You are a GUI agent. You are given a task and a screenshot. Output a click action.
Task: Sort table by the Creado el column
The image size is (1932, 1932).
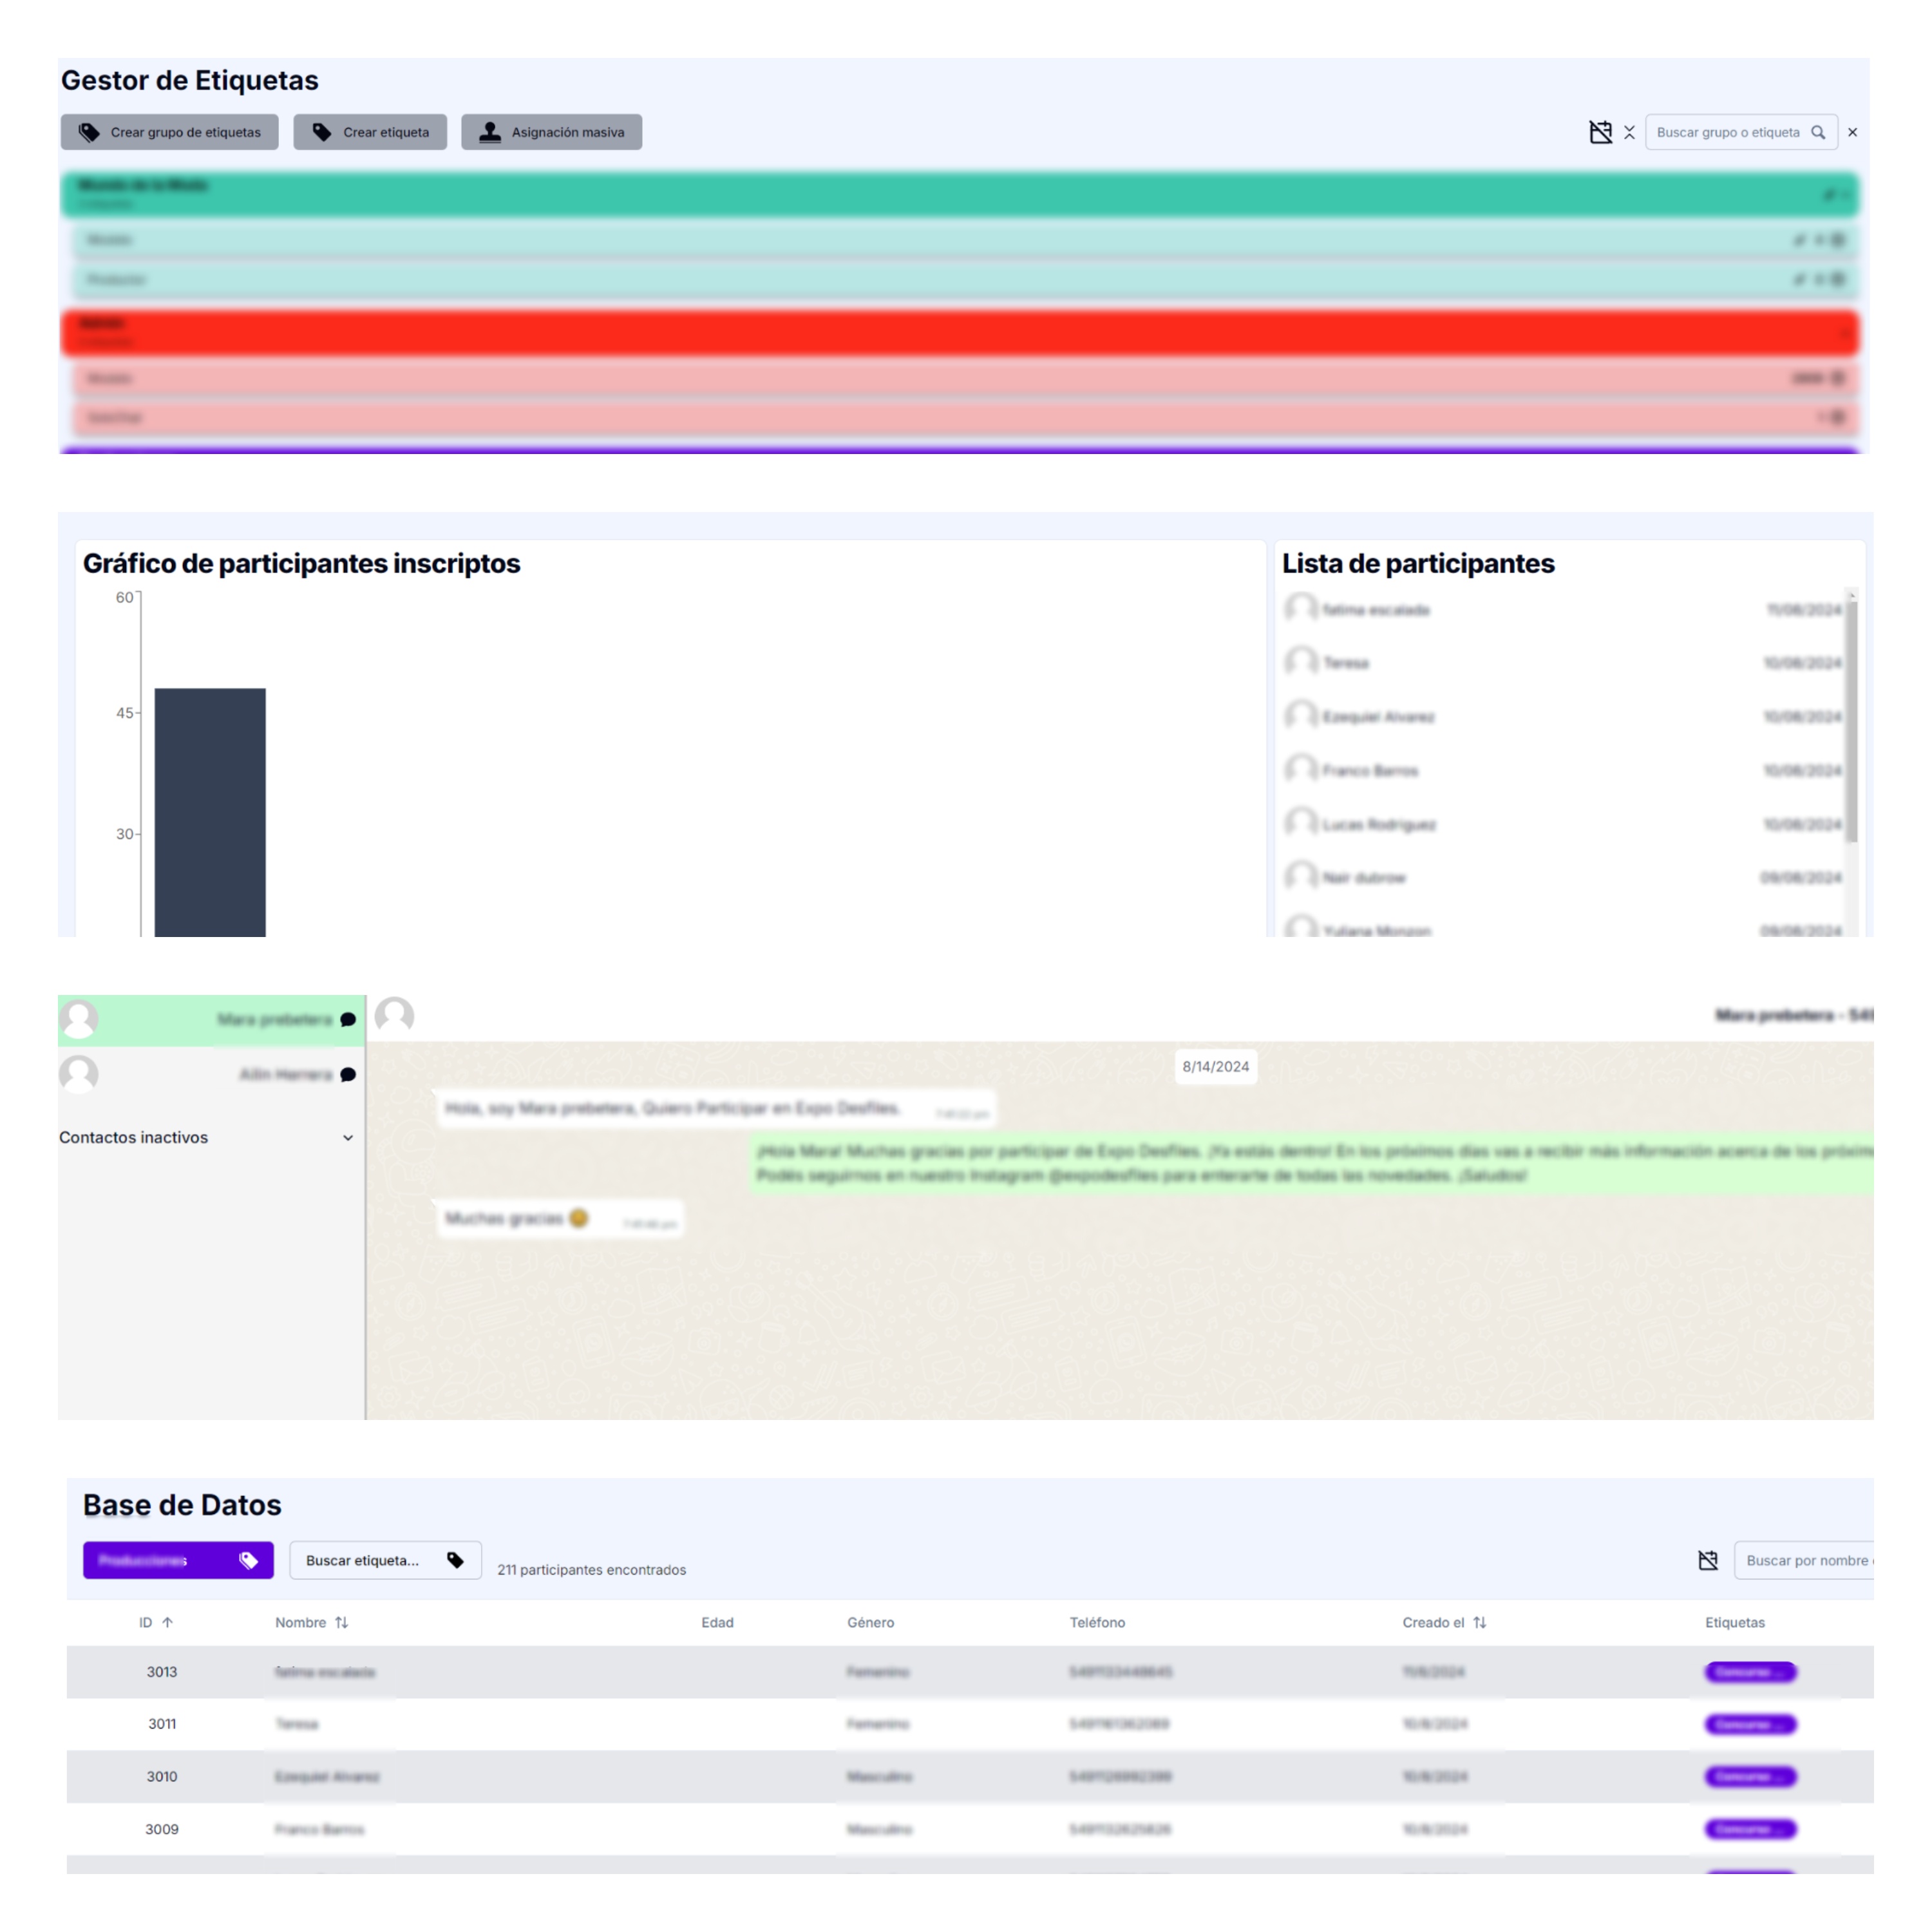coord(1444,1622)
